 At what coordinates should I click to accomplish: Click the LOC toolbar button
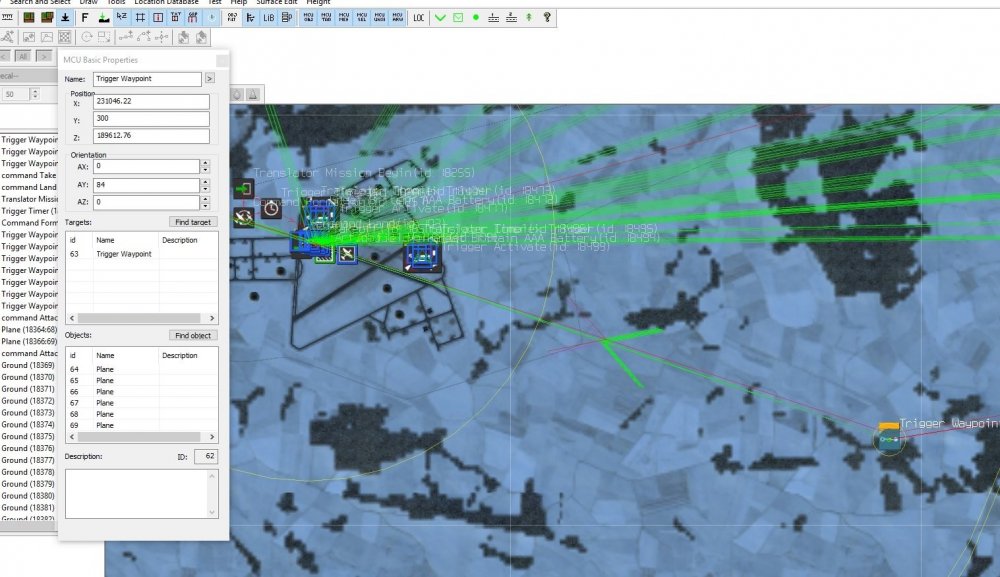418,17
